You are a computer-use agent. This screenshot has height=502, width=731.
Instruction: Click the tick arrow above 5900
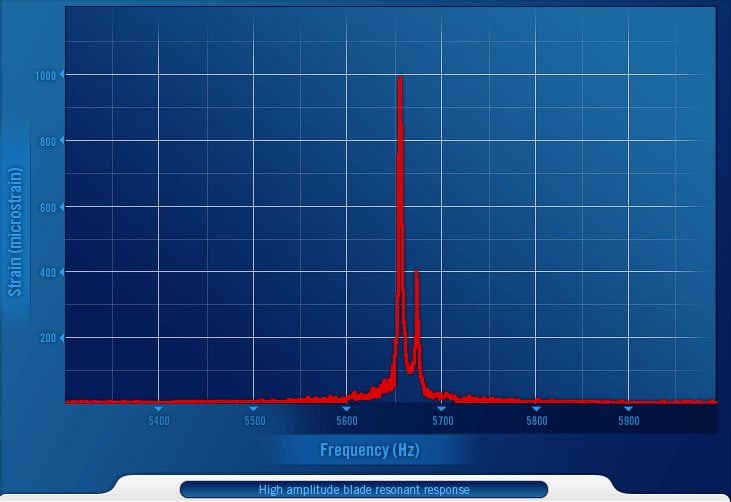coord(628,409)
